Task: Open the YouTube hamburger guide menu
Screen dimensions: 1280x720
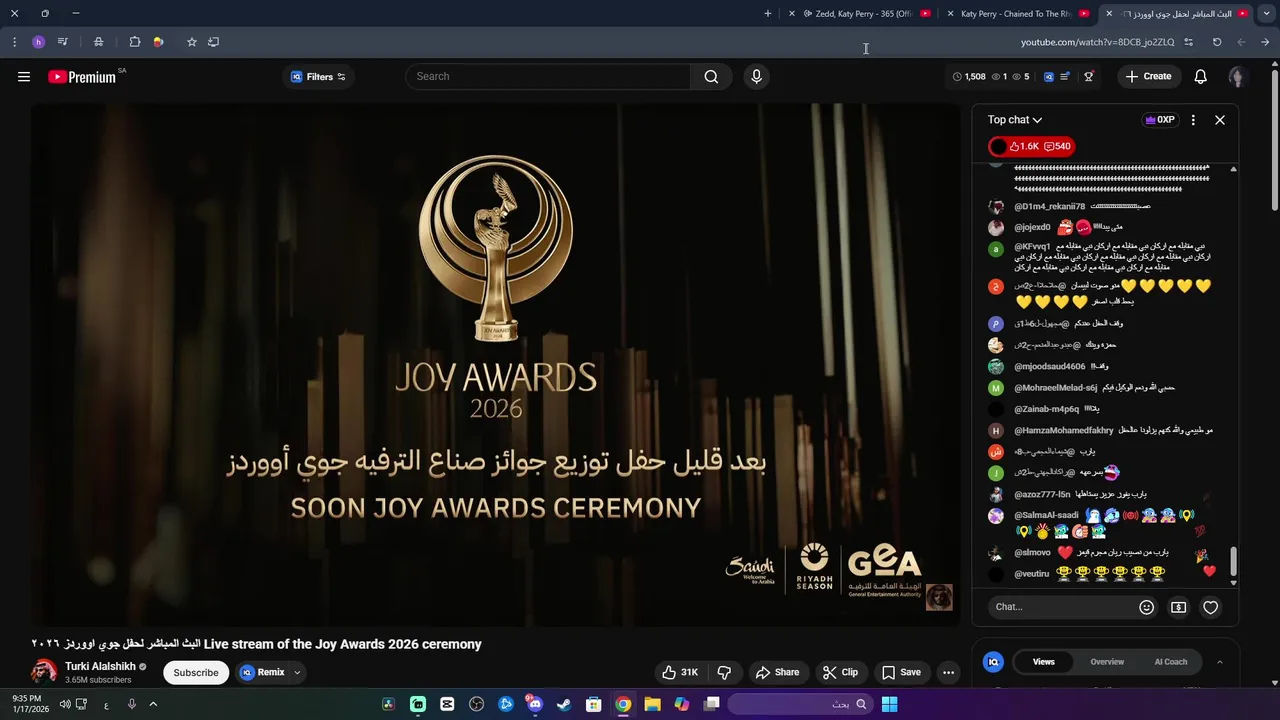Action: coord(24,76)
